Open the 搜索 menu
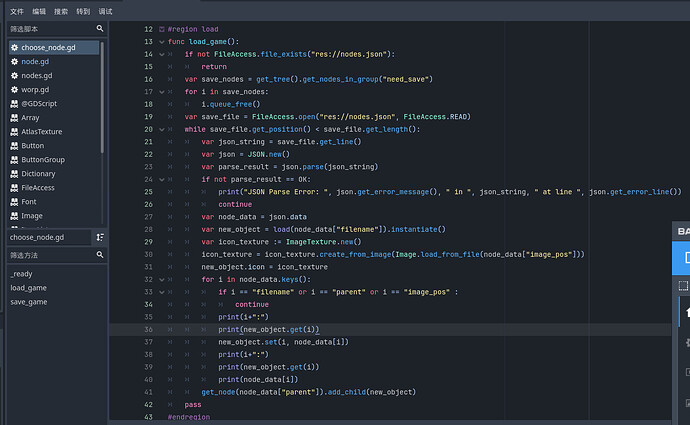Image resolution: width=690 pixels, height=425 pixels. [x=61, y=11]
